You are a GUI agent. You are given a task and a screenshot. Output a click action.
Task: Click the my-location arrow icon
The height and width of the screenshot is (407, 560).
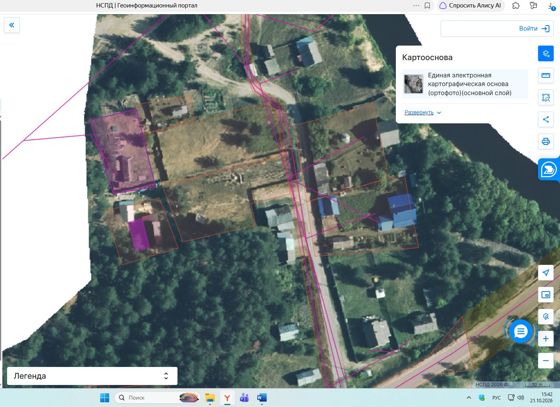pyautogui.click(x=545, y=273)
